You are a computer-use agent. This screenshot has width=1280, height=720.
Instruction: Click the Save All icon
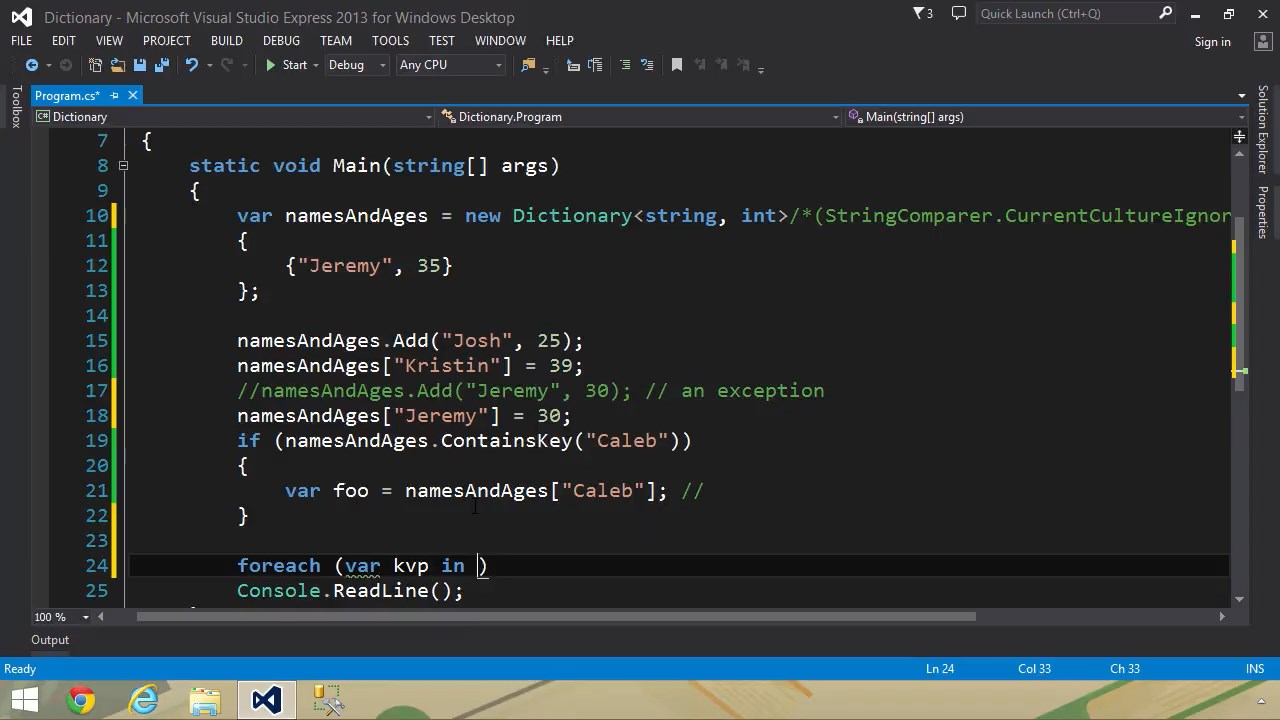point(161,65)
